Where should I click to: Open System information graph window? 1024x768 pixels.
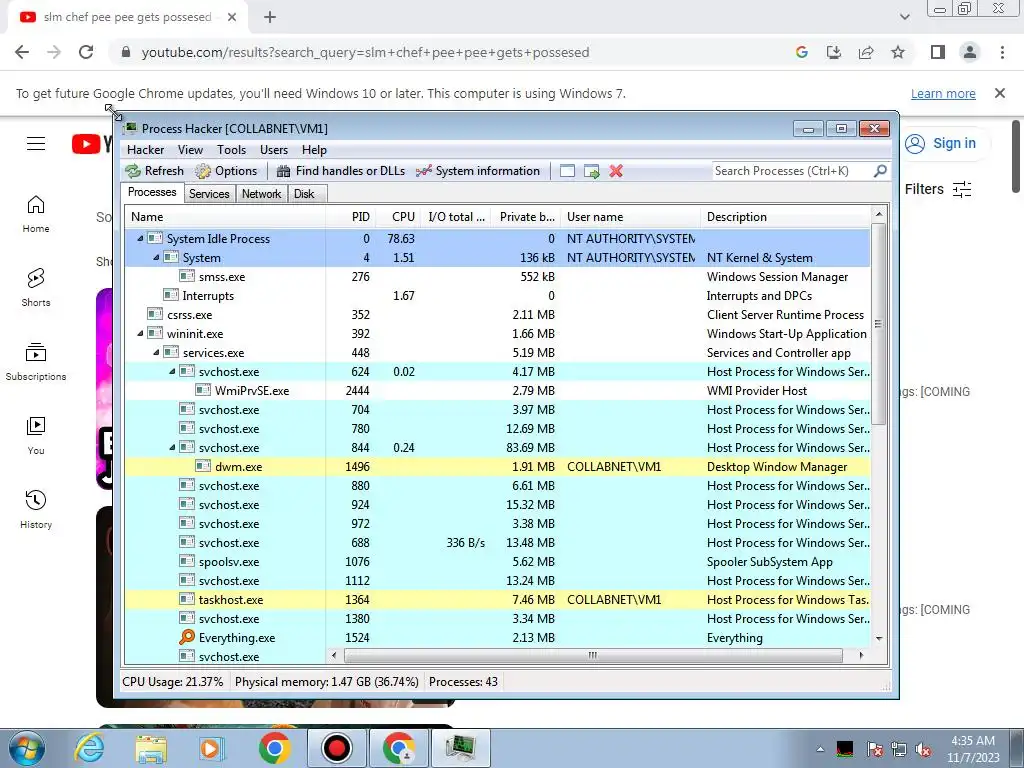[x=479, y=171]
